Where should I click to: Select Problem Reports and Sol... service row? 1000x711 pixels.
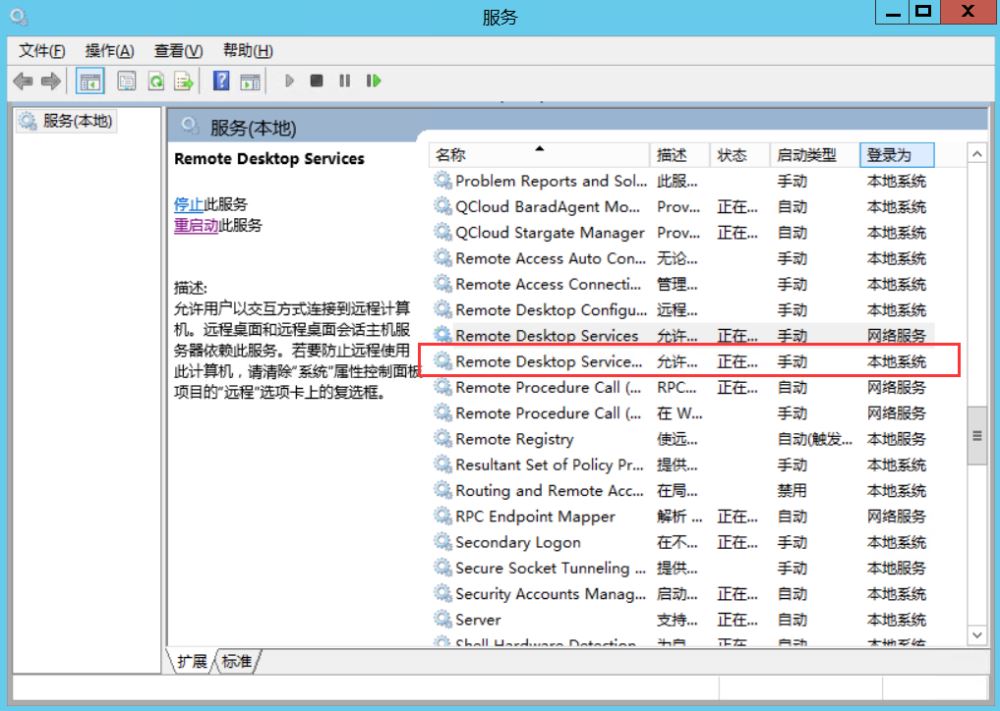coord(682,181)
